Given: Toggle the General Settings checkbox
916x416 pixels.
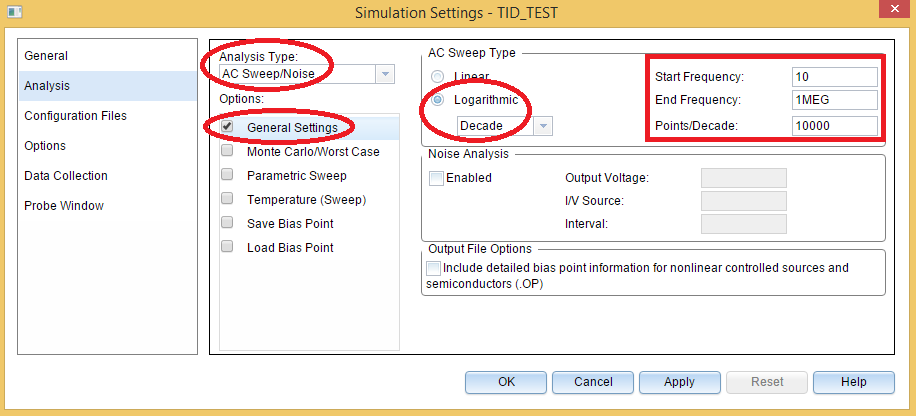Looking at the screenshot, I should click(x=227, y=126).
